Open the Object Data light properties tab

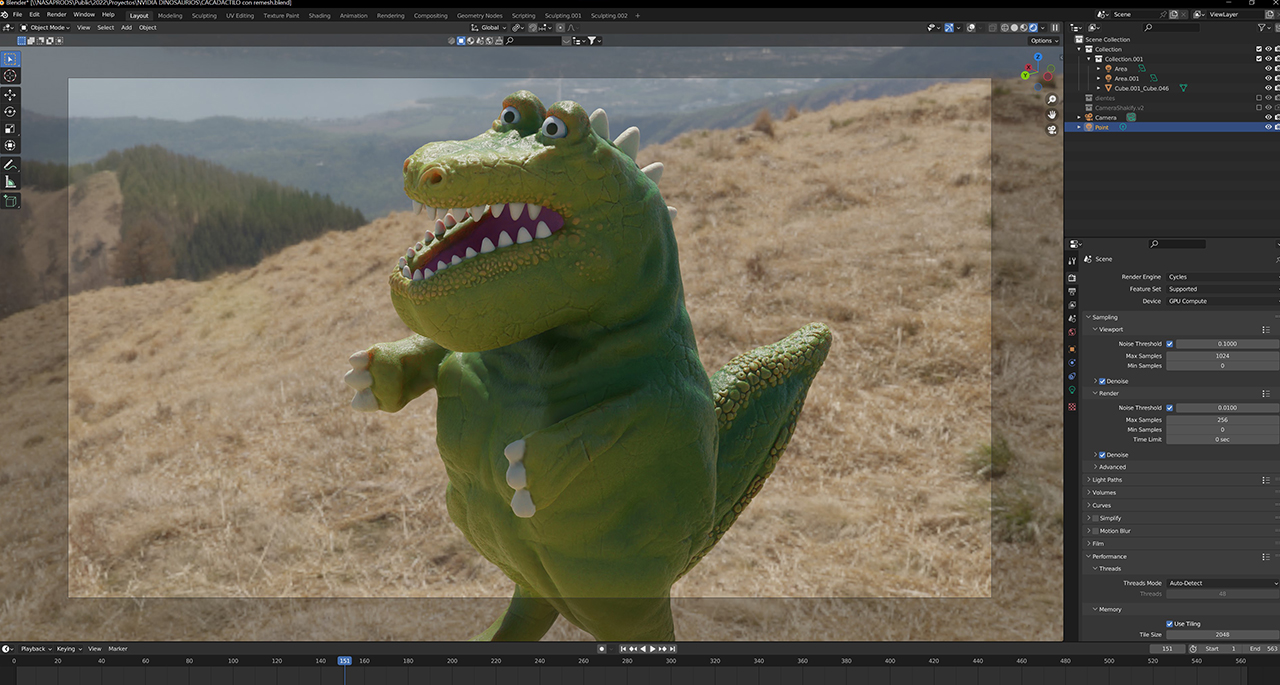point(1072,390)
